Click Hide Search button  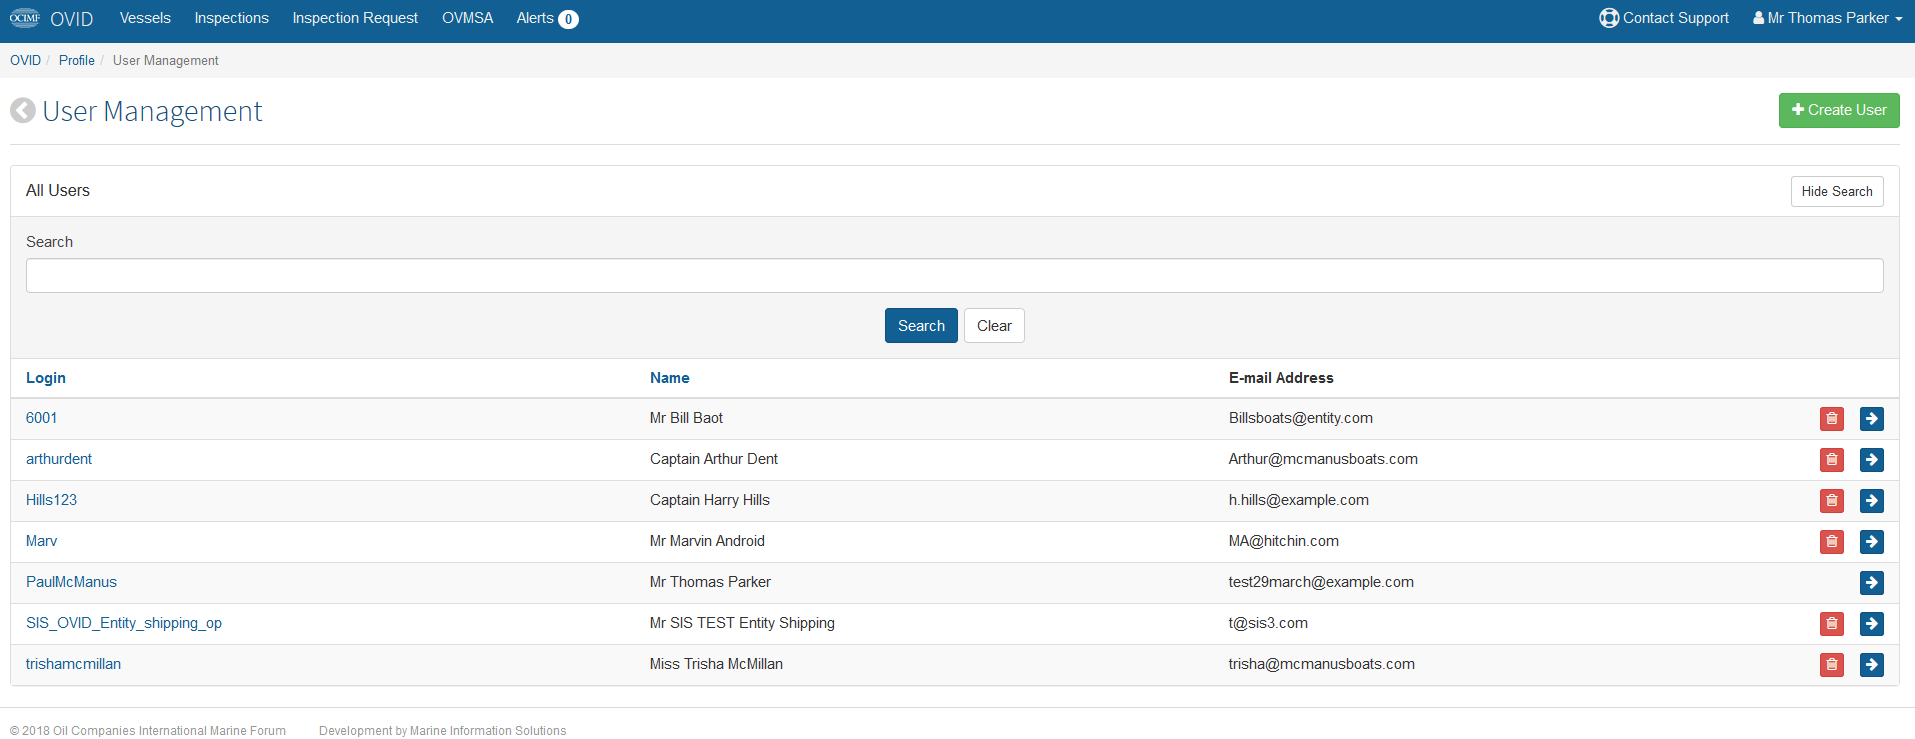point(1836,191)
